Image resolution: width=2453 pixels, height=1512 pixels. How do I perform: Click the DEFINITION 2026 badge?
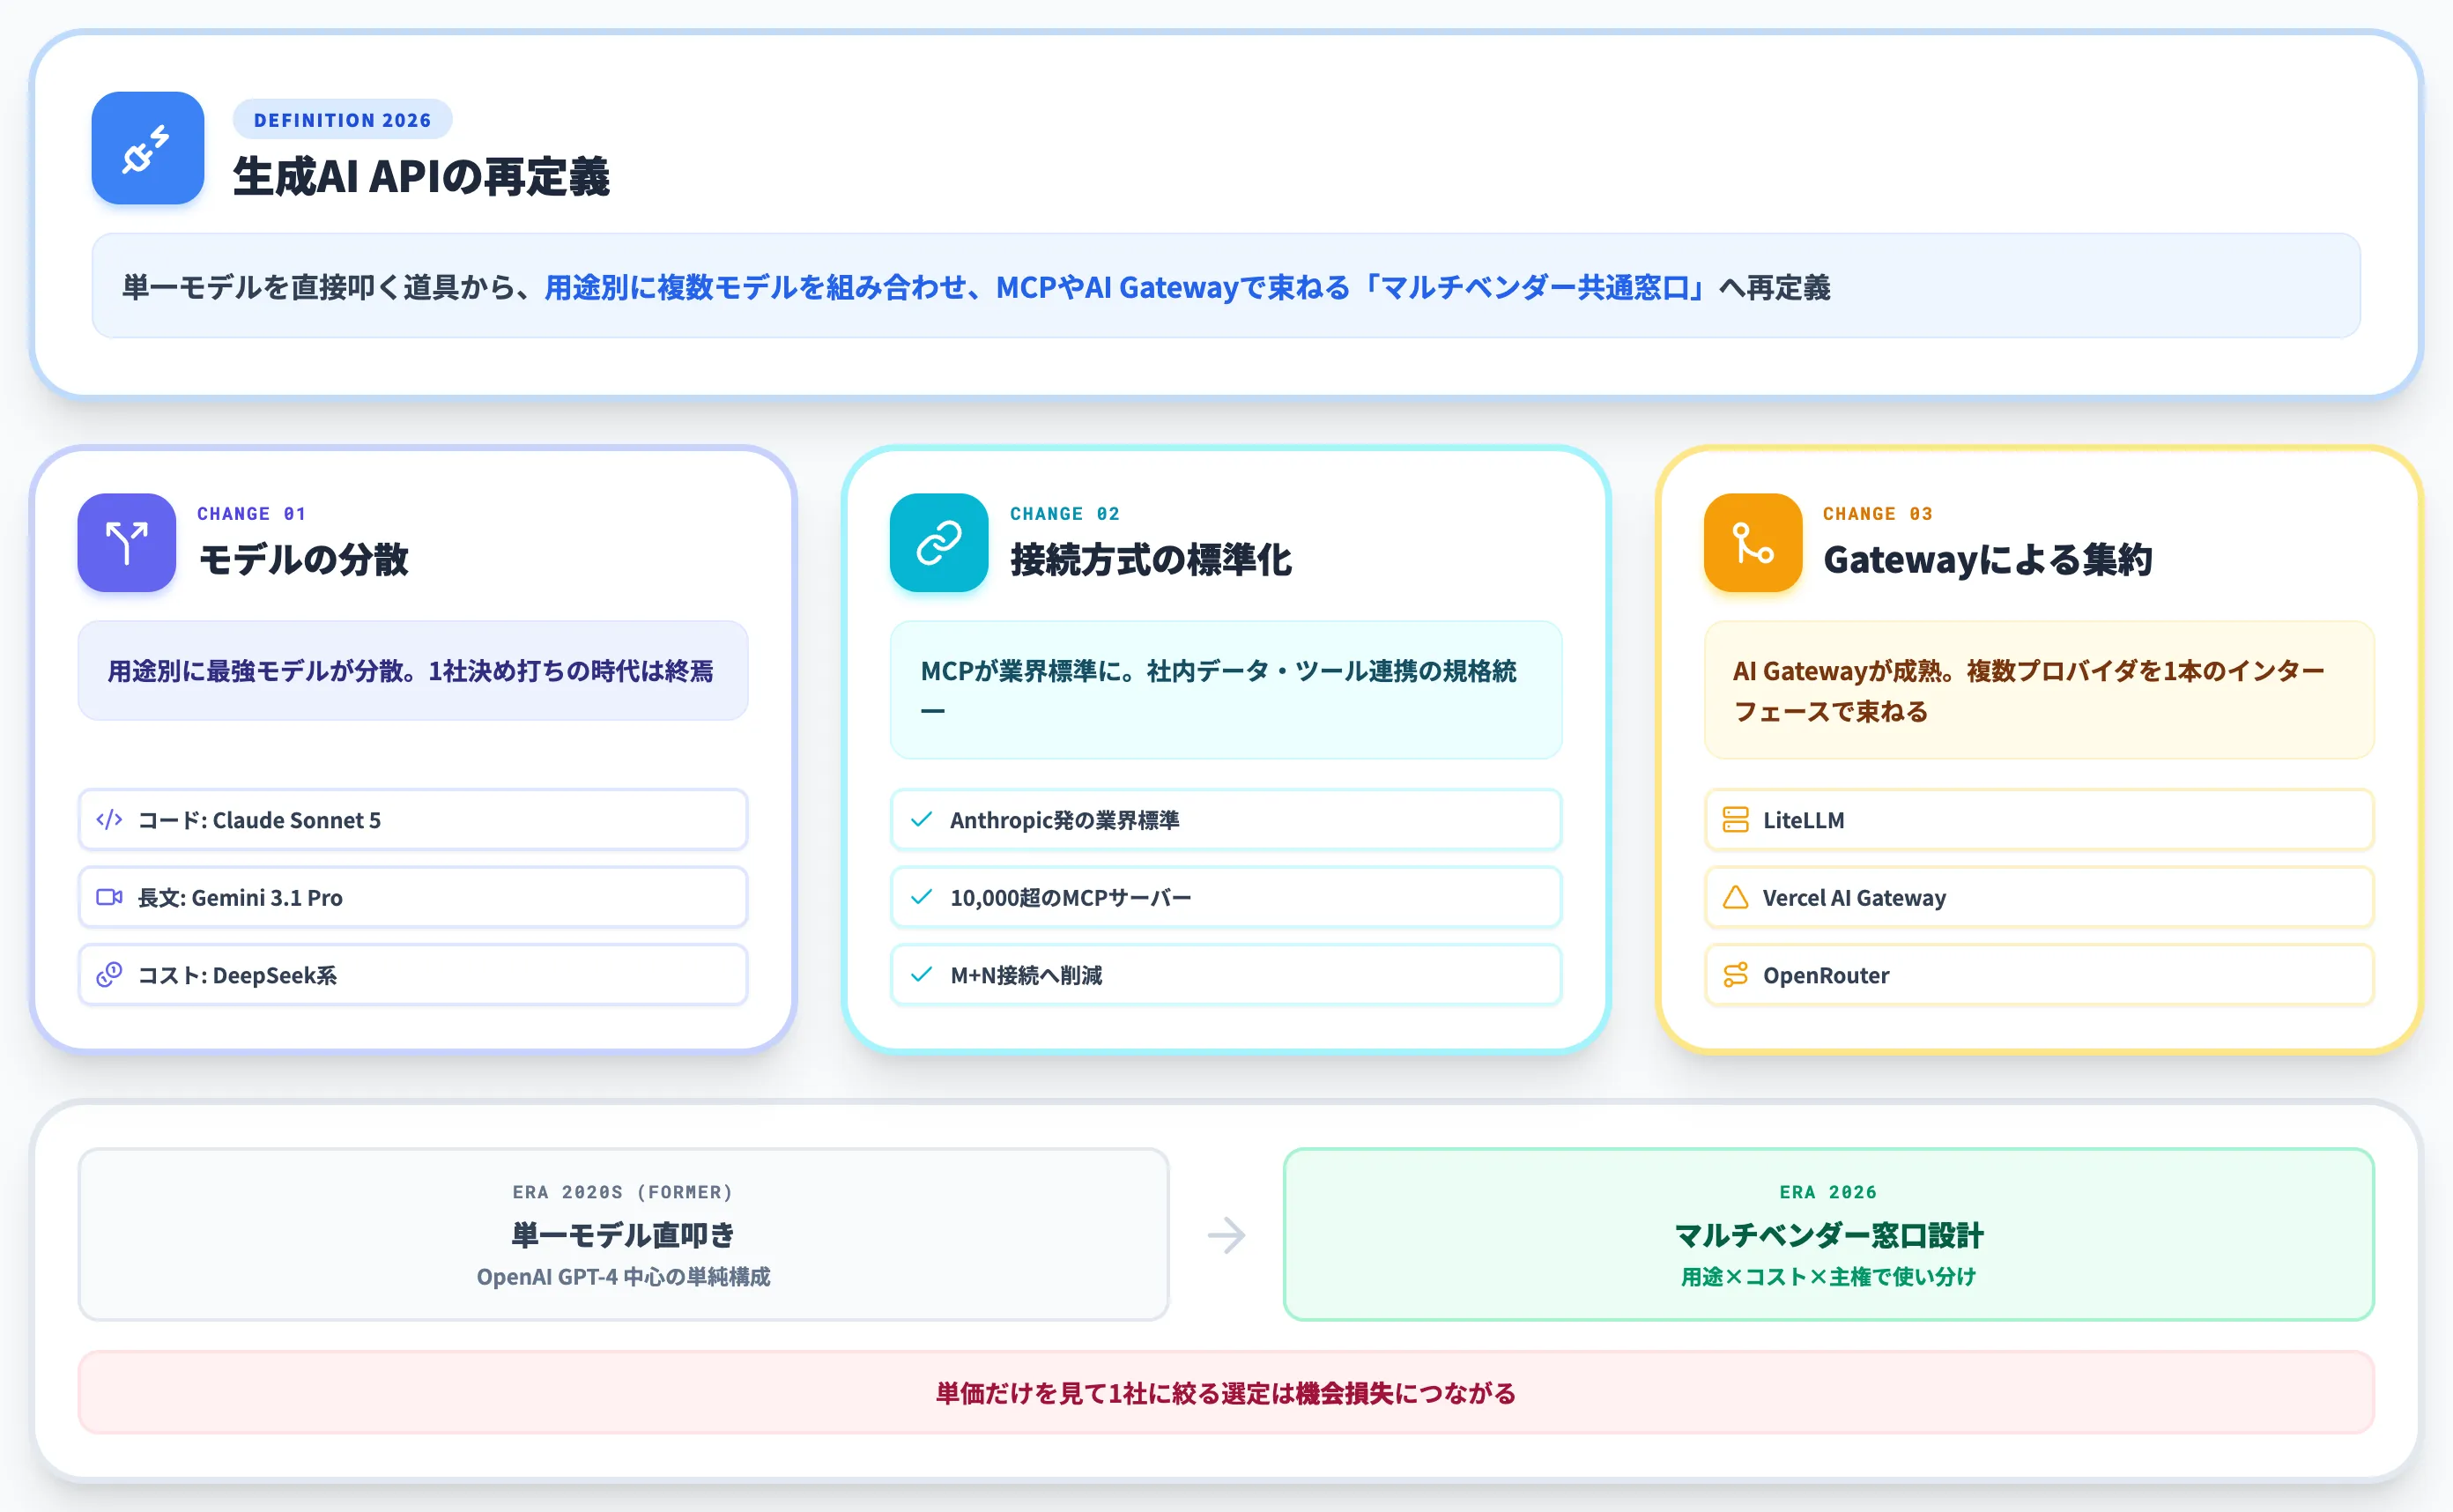342,120
